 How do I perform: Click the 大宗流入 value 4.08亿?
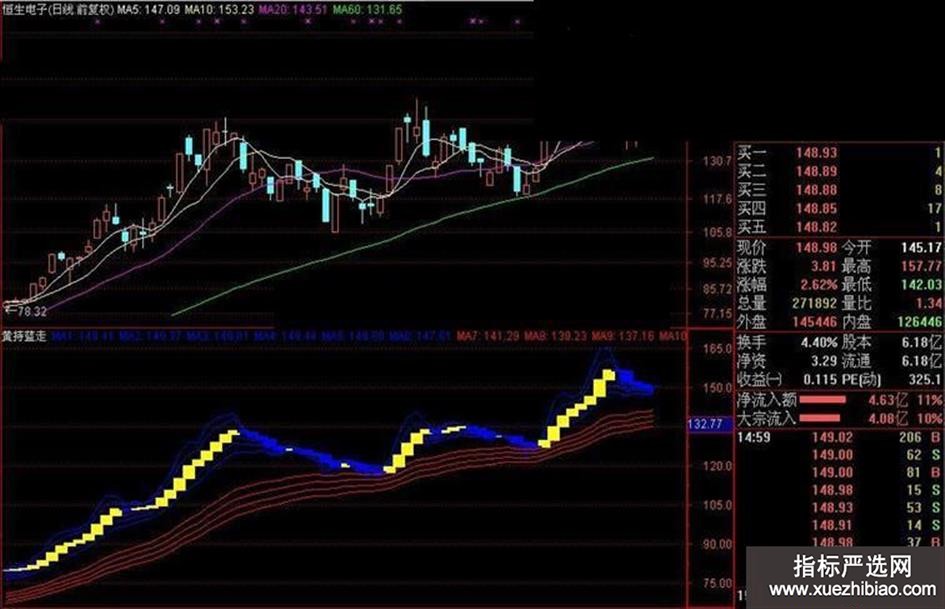coord(887,418)
